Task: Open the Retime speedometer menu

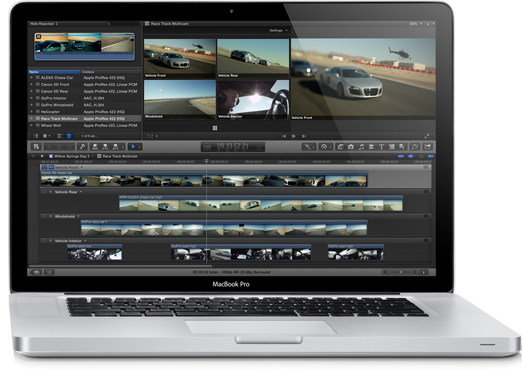Action: point(325,147)
